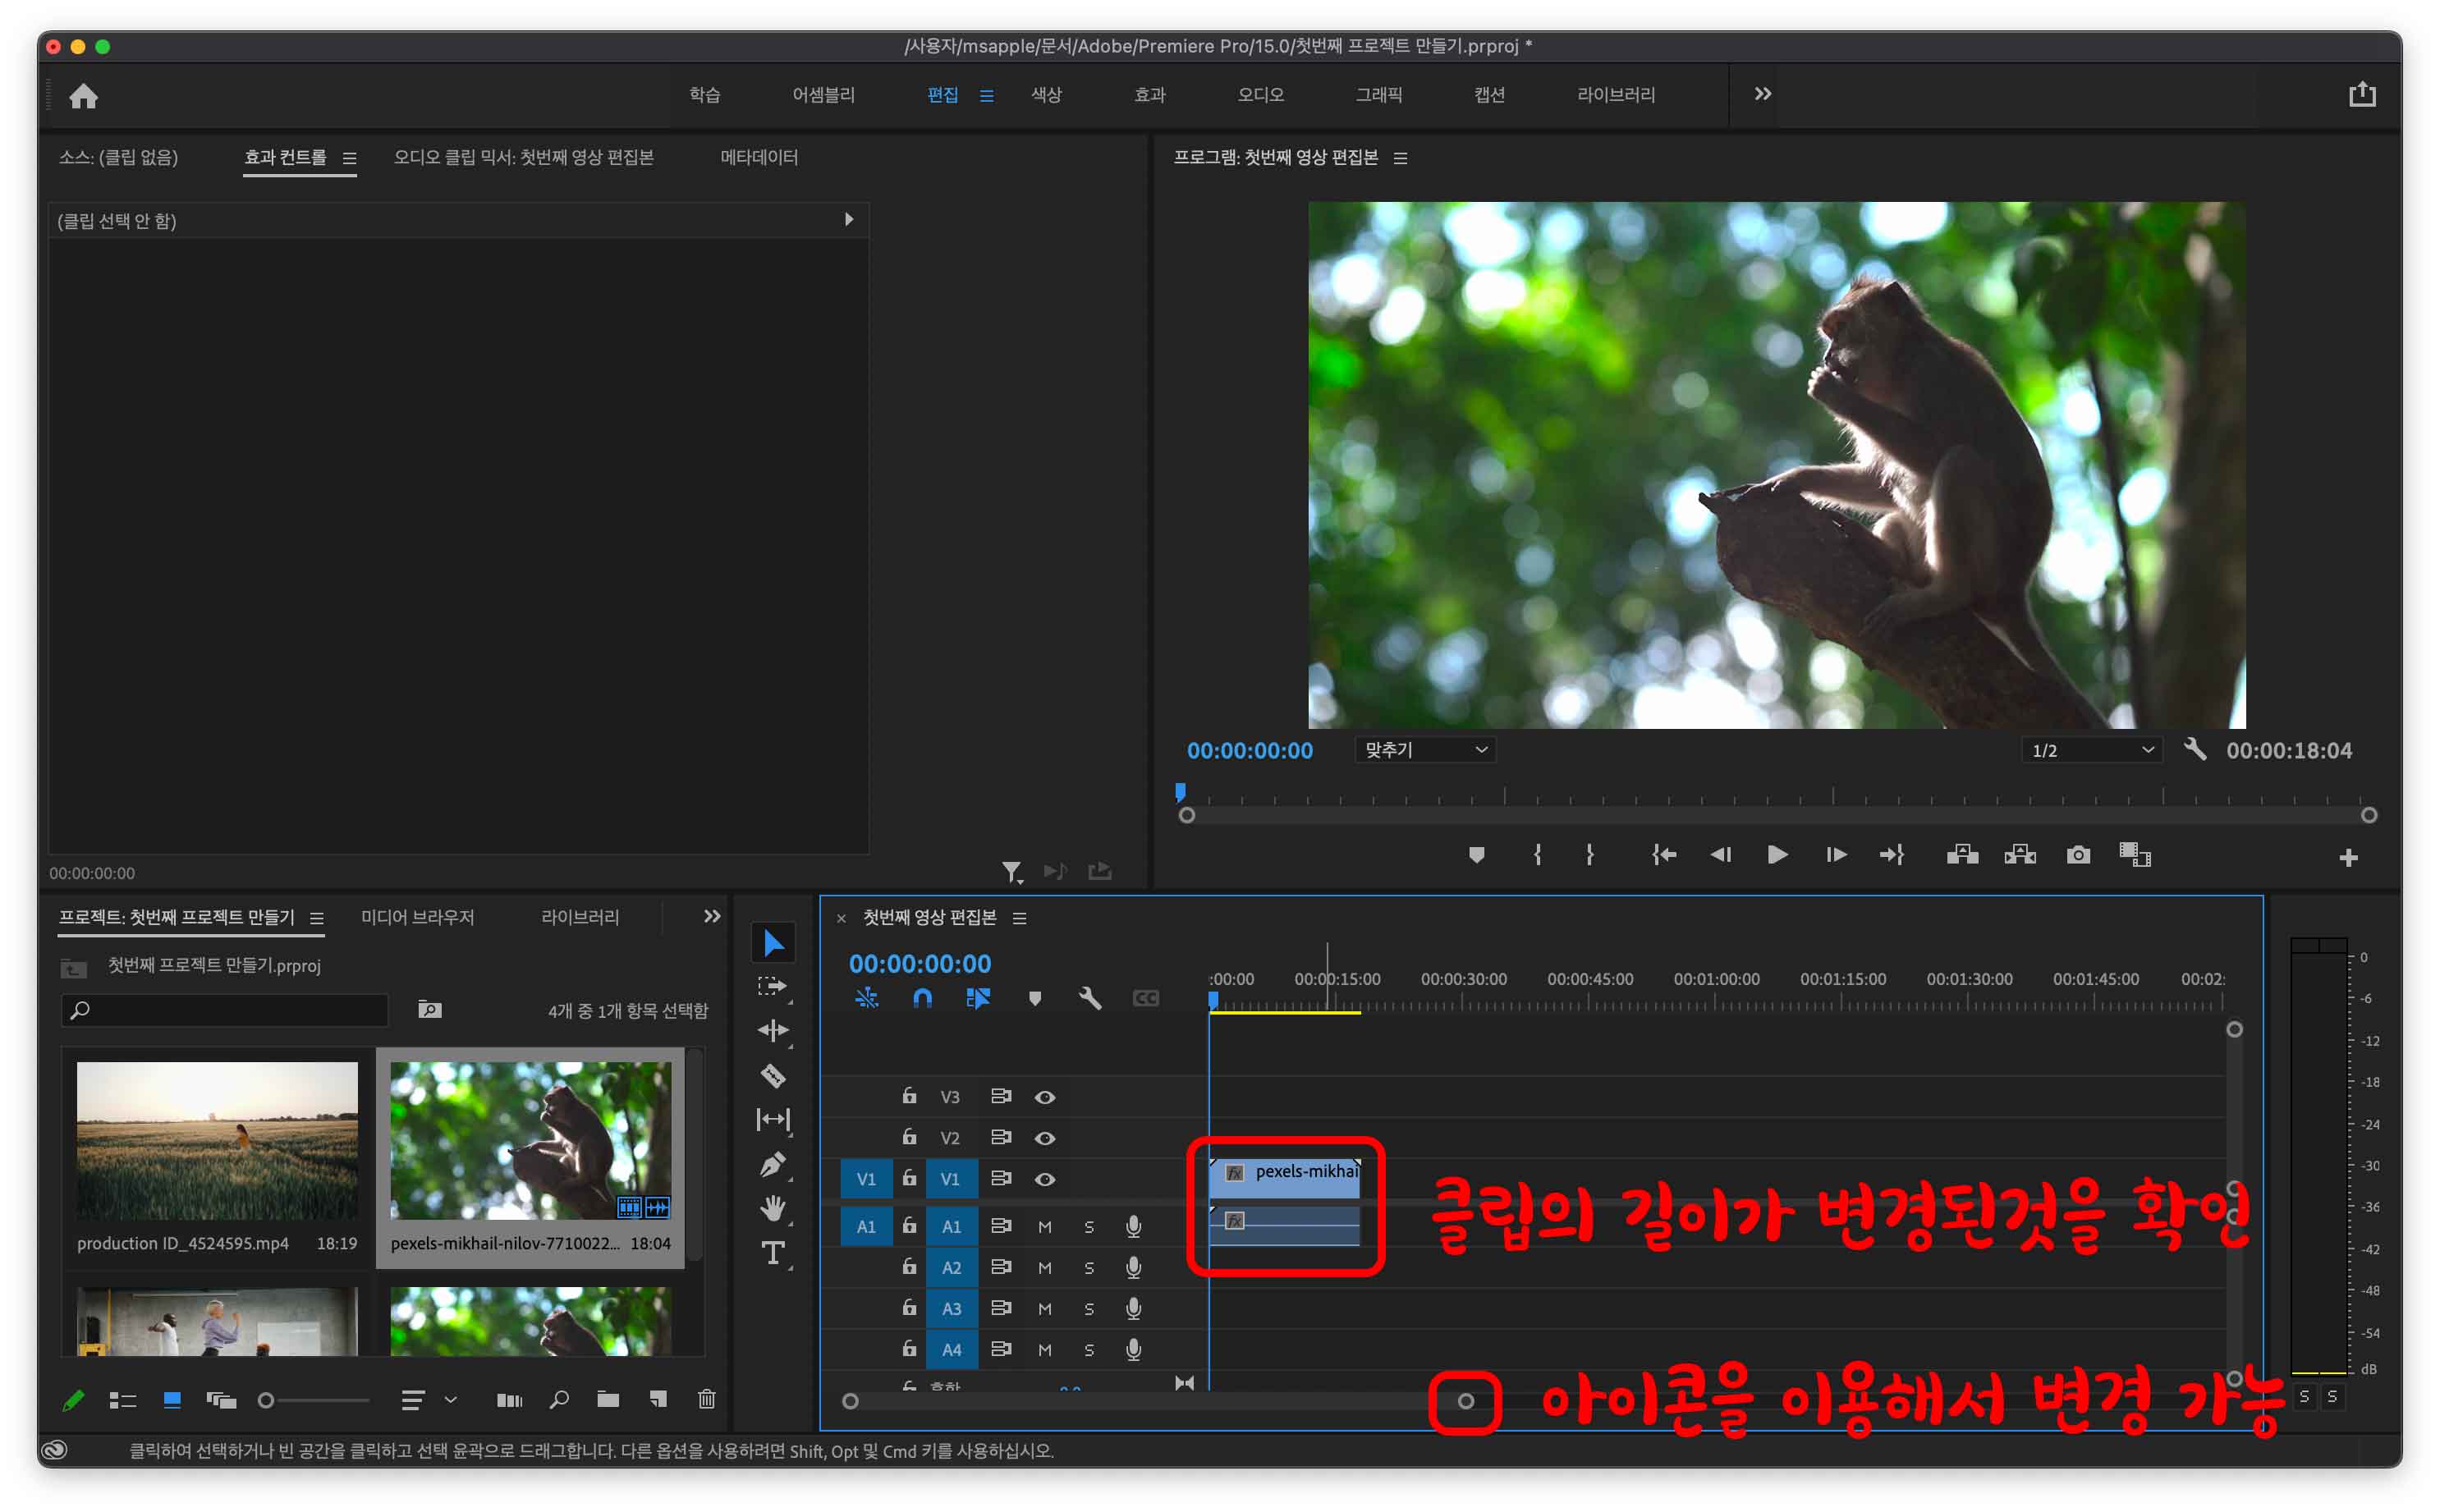Toggle V2 track output eye icon
This screenshot has height=1512, width=2440.
pos(1044,1138)
